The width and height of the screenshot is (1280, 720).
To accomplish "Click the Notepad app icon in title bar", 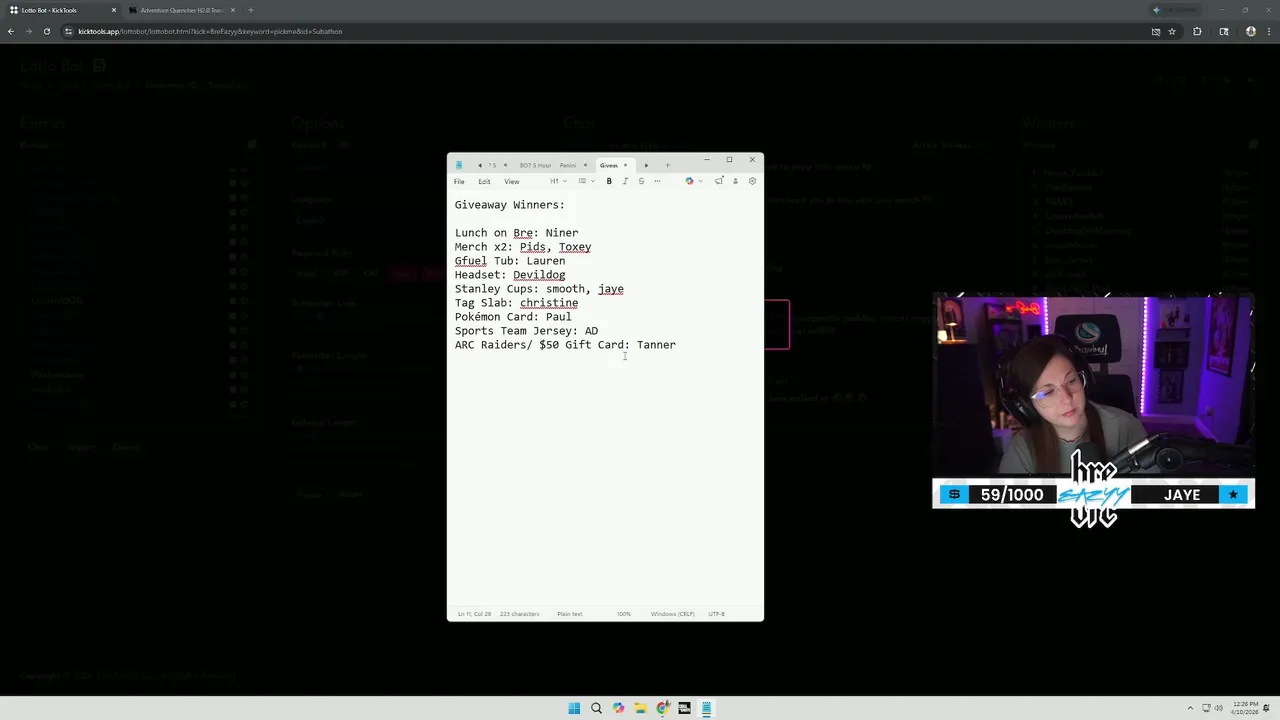I will point(459,165).
